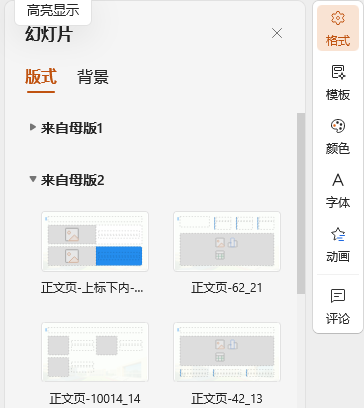Open the 字体 font panel
This screenshot has height=408, width=364.
[x=338, y=191]
